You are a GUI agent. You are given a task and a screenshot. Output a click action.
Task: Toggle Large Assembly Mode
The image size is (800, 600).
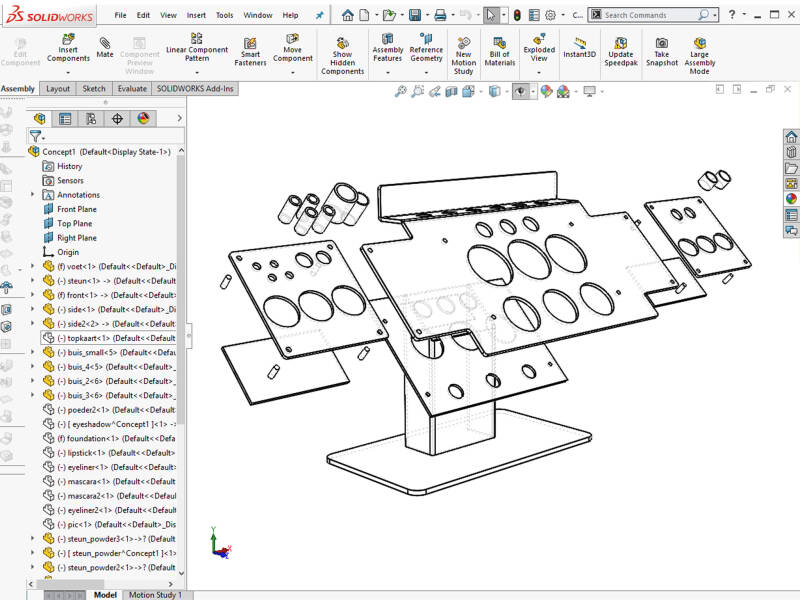tap(699, 54)
